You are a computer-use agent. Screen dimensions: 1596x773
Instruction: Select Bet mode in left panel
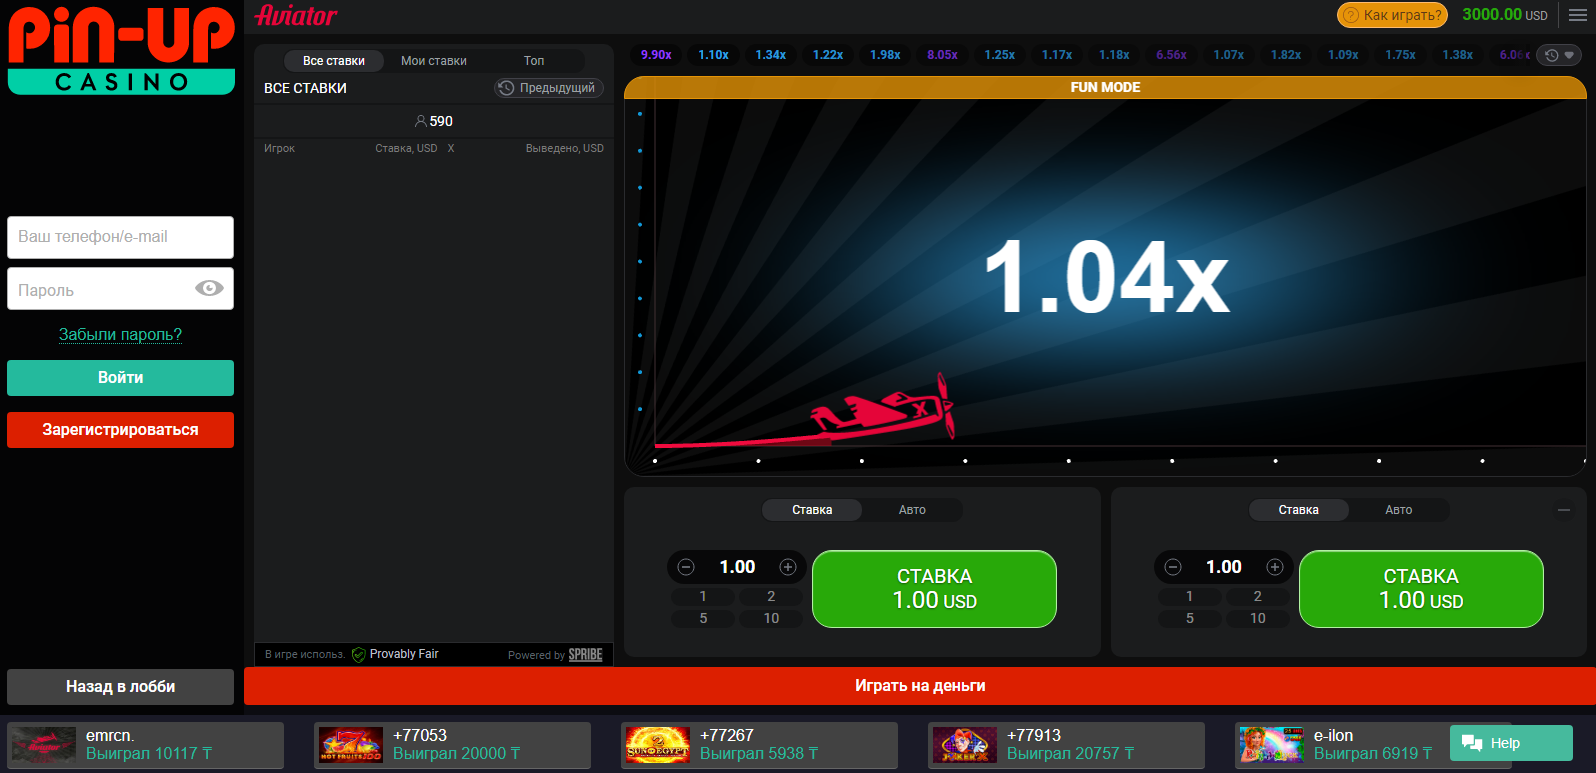812,510
